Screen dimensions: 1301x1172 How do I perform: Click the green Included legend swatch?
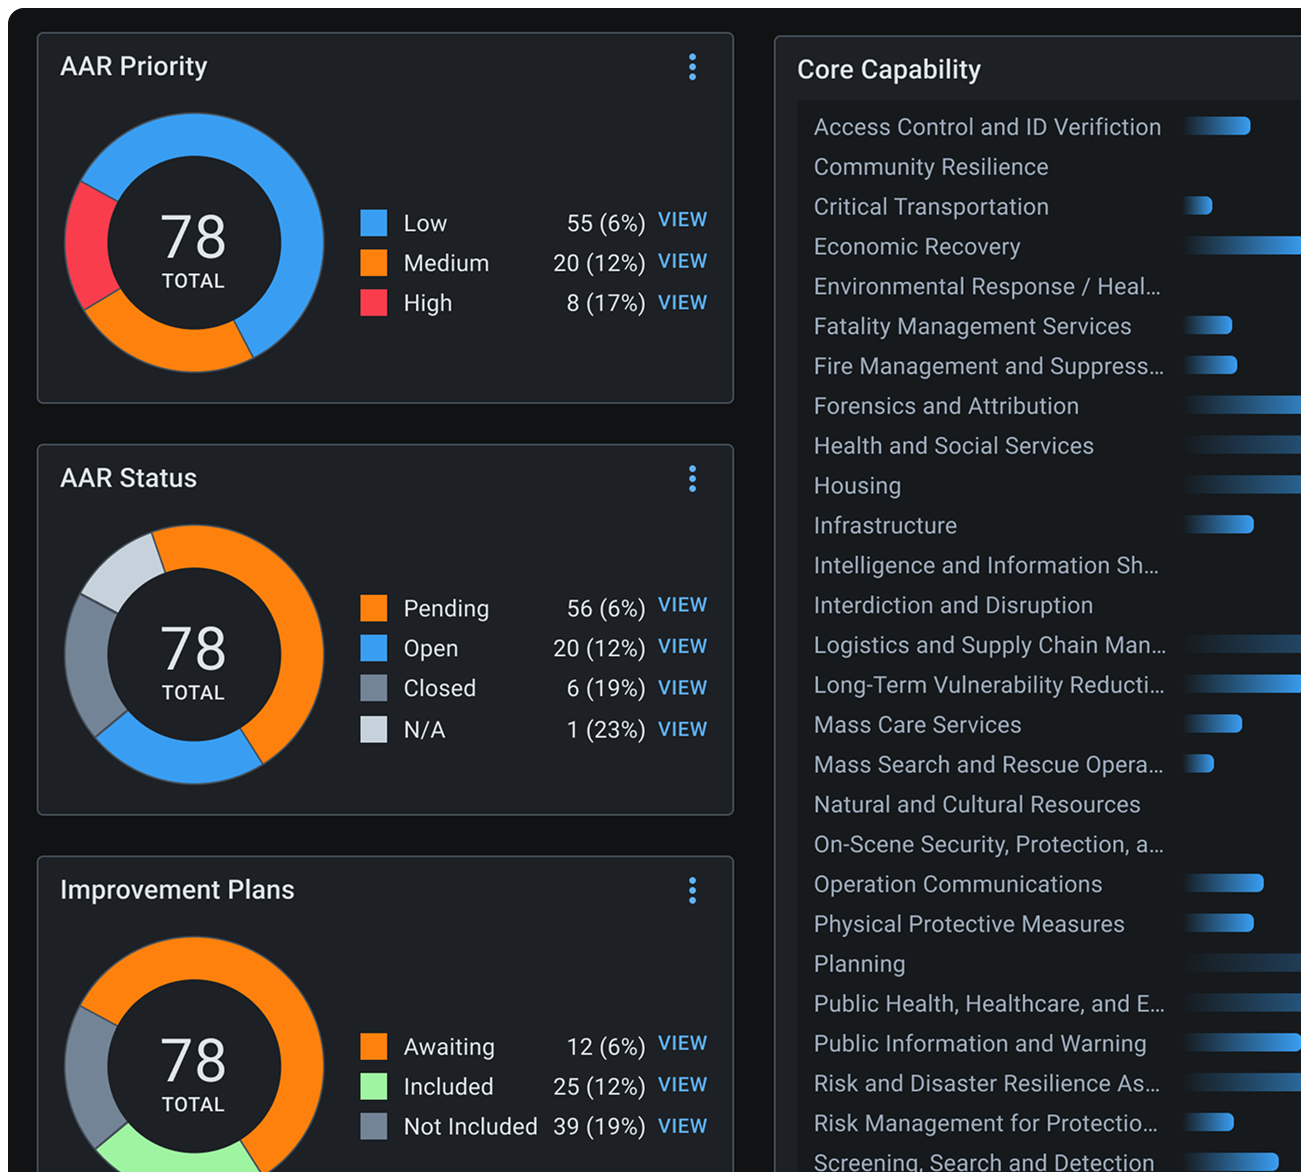(374, 1087)
